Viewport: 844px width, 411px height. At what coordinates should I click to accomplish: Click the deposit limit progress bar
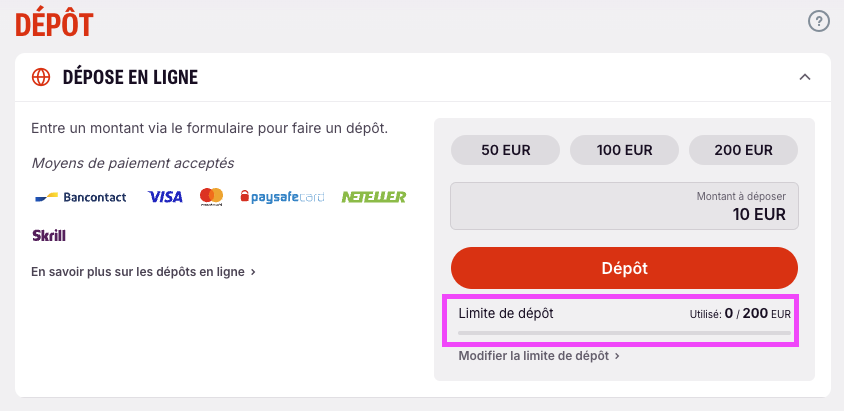click(624, 332)
